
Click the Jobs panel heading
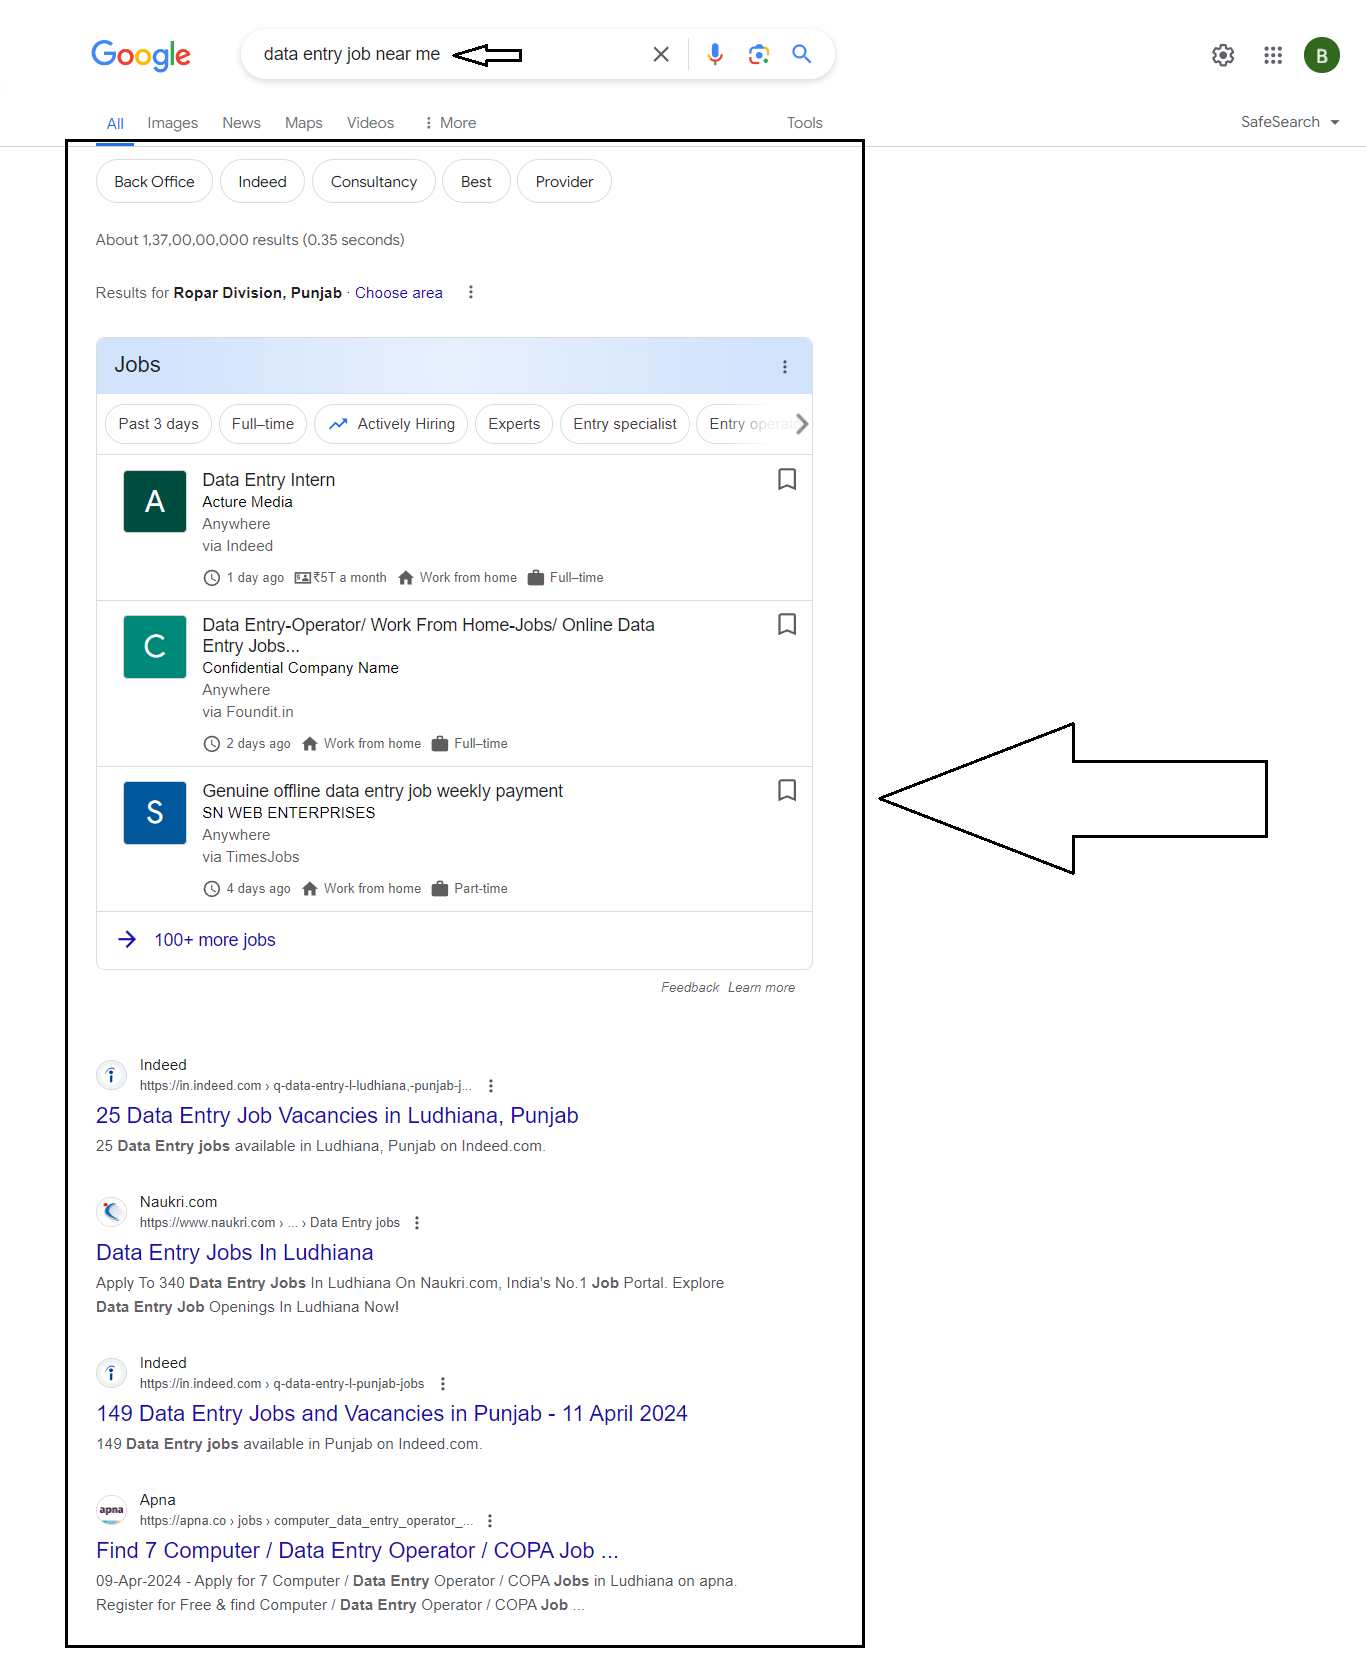[137, 365]
